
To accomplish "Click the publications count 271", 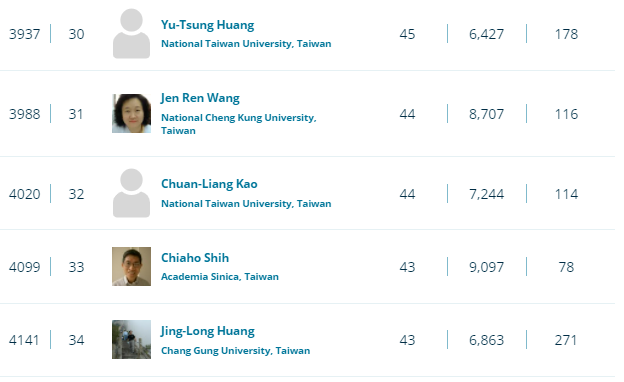I will coord(566,340).
